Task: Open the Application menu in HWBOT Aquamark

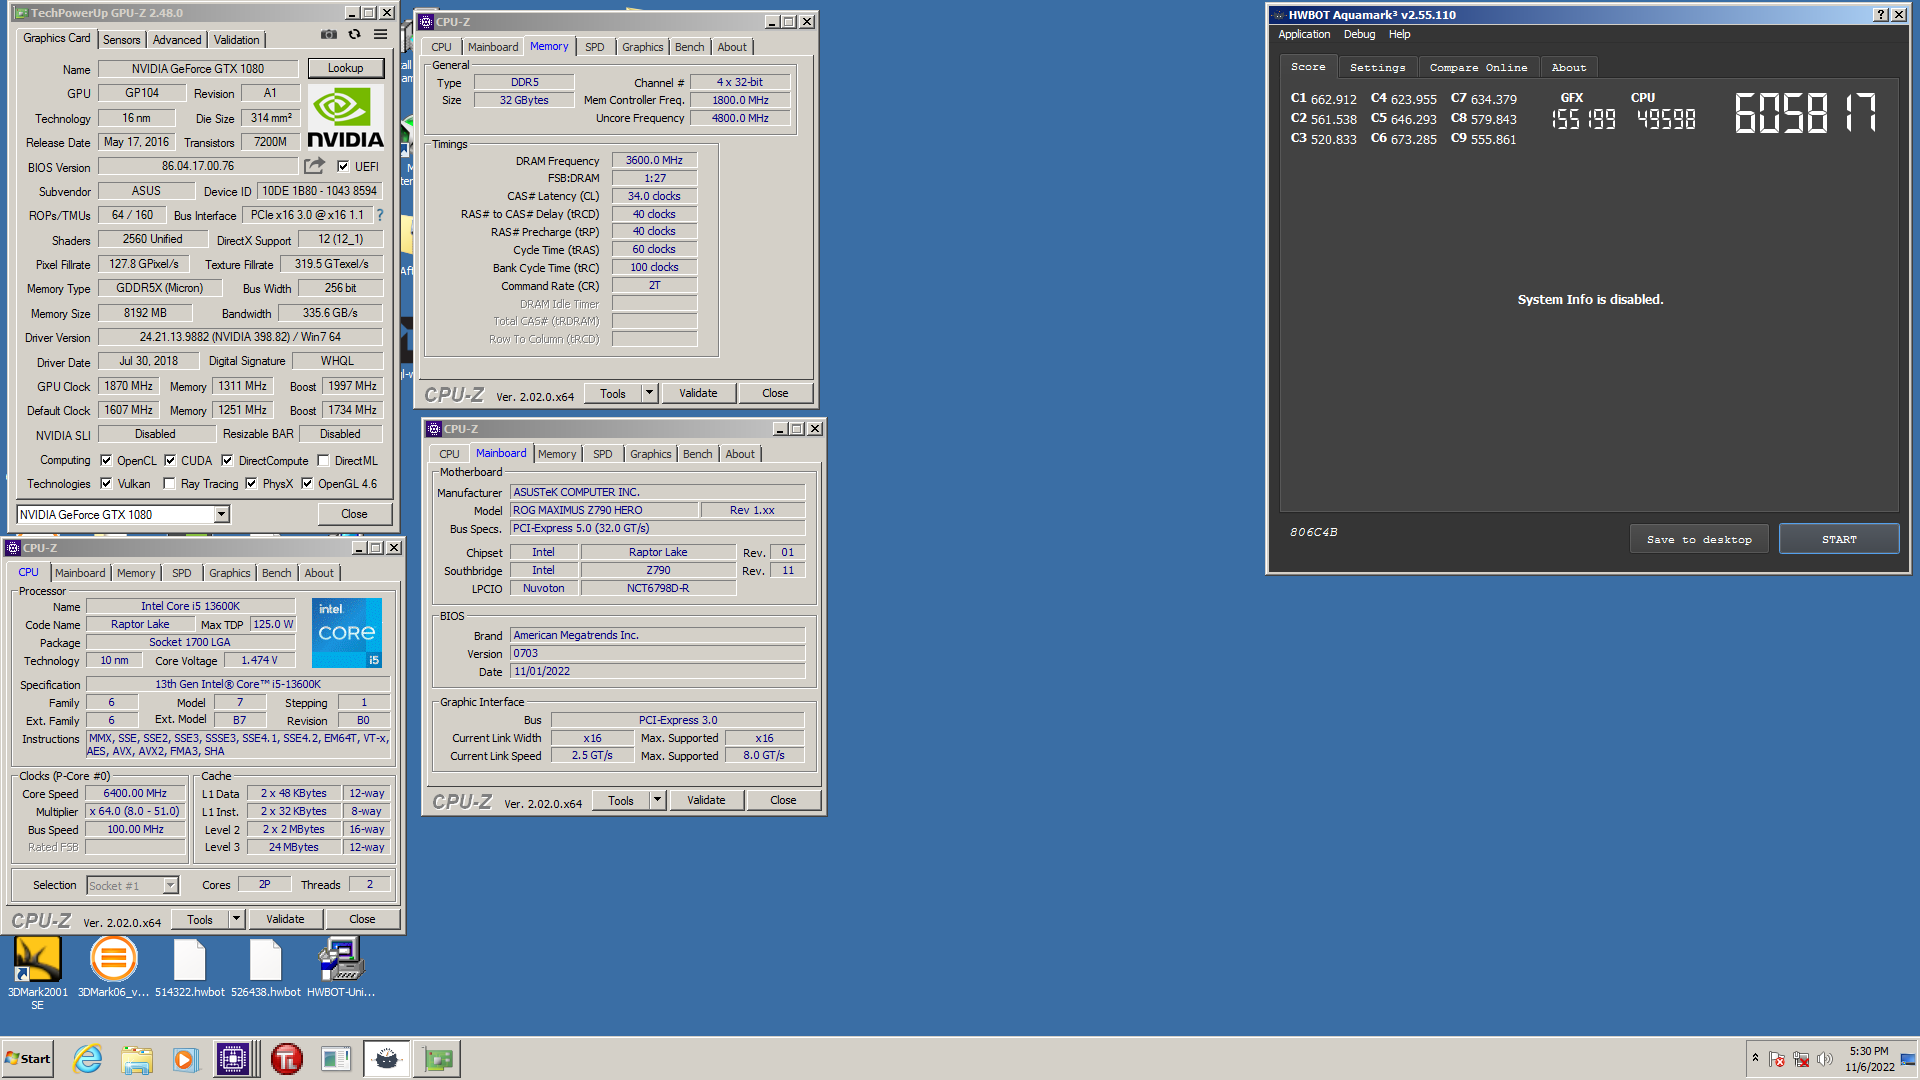Action: (1304, 34)
